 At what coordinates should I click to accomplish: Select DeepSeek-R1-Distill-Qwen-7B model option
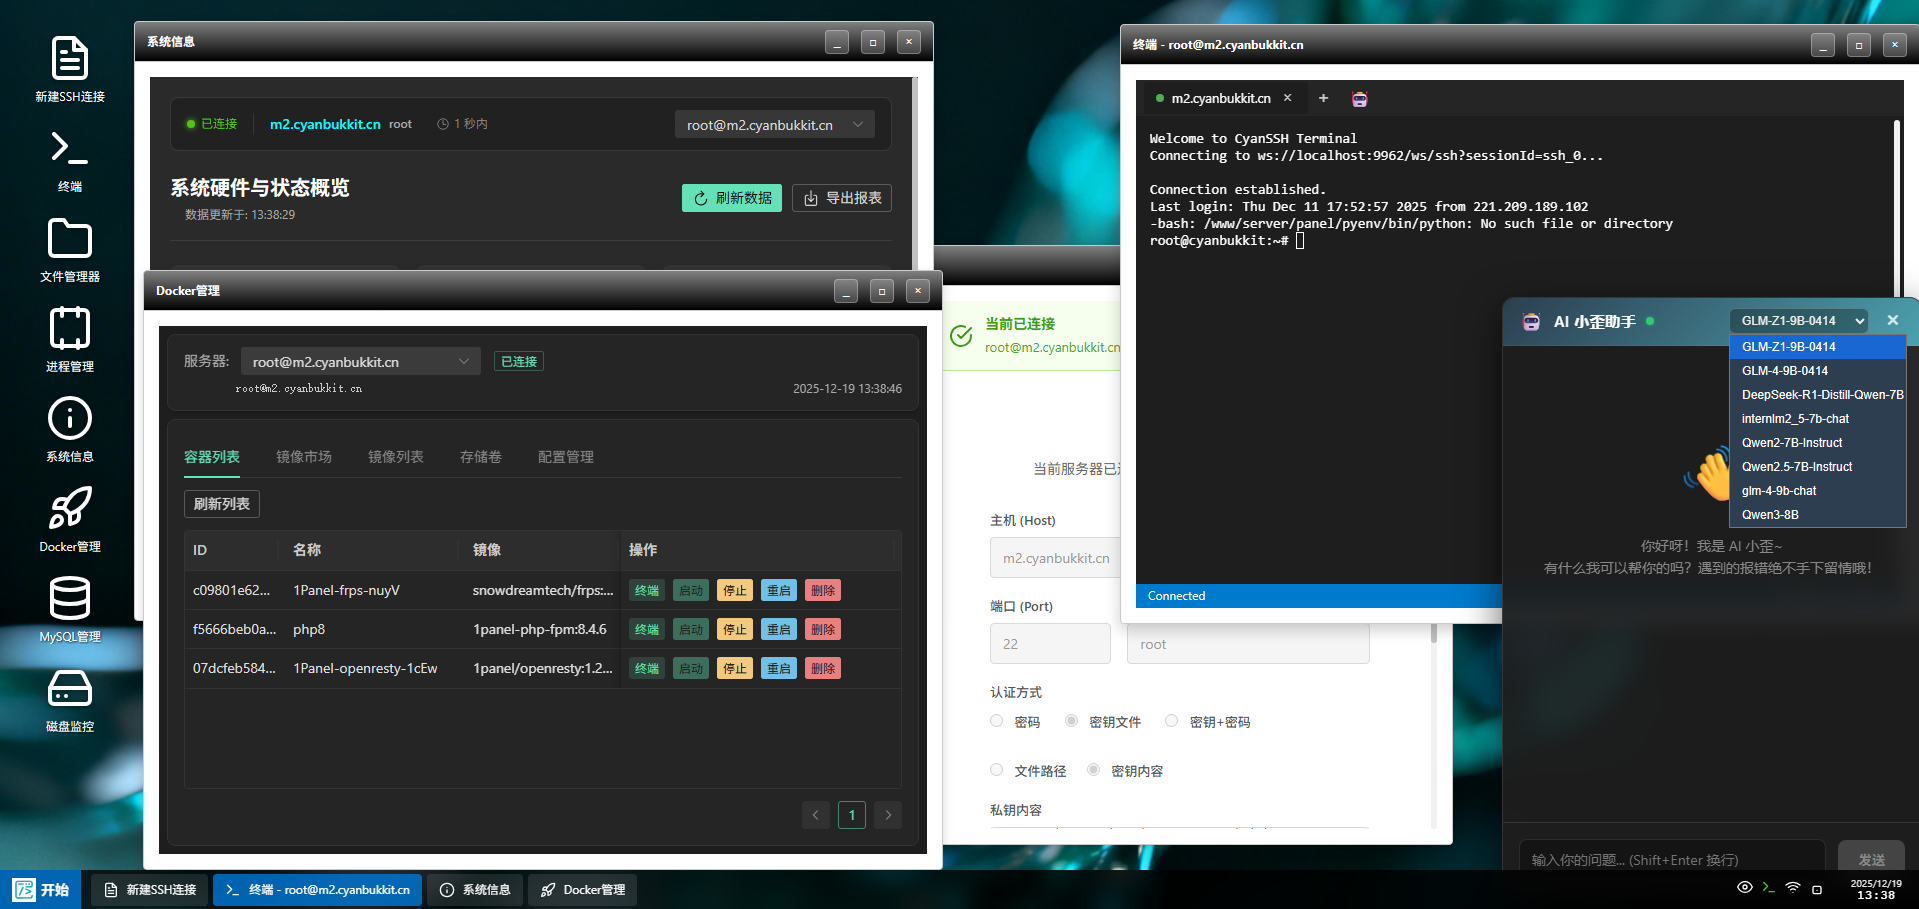[1818, 395]
